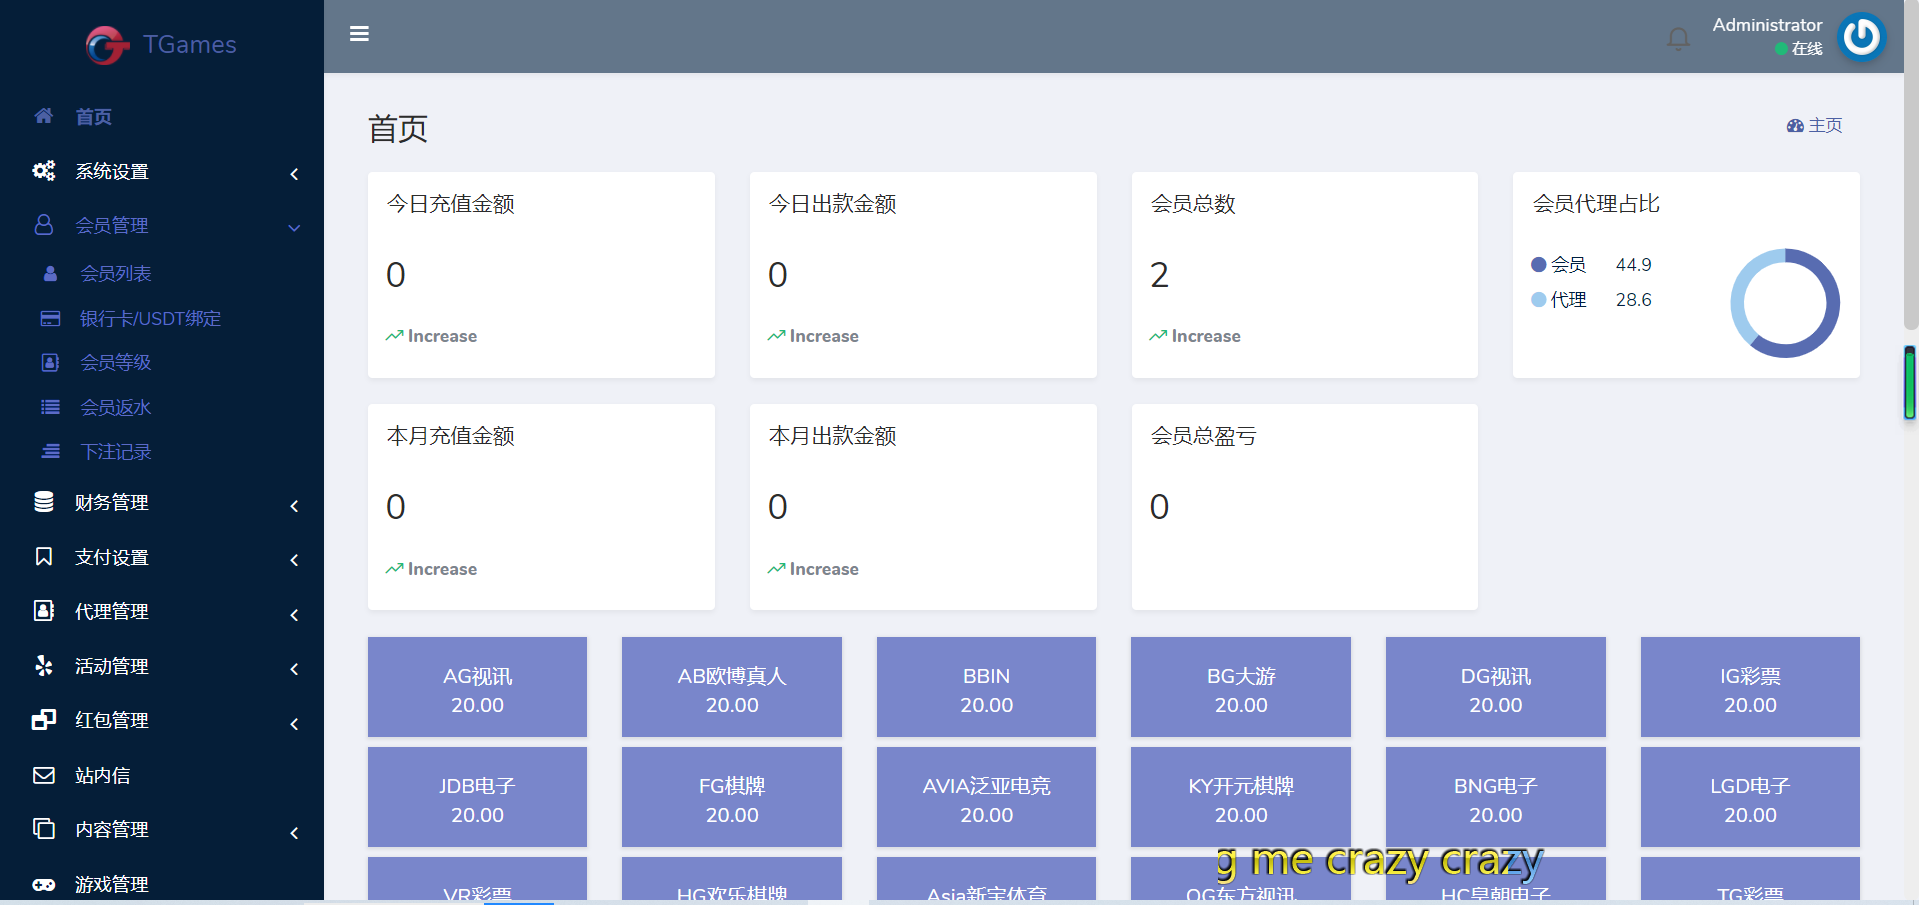Click the lines icon beside 下注记录
The height and width of the screenshot is (905, 1919).
pos(50,451)
